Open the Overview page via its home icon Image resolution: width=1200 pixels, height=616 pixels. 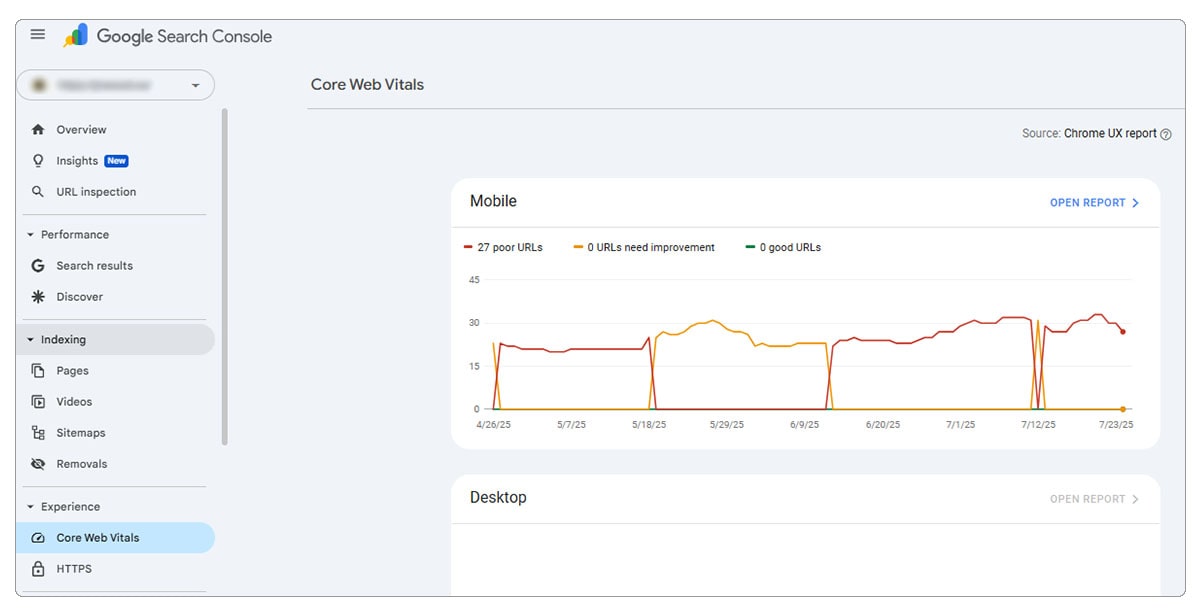tap(38, 129)
